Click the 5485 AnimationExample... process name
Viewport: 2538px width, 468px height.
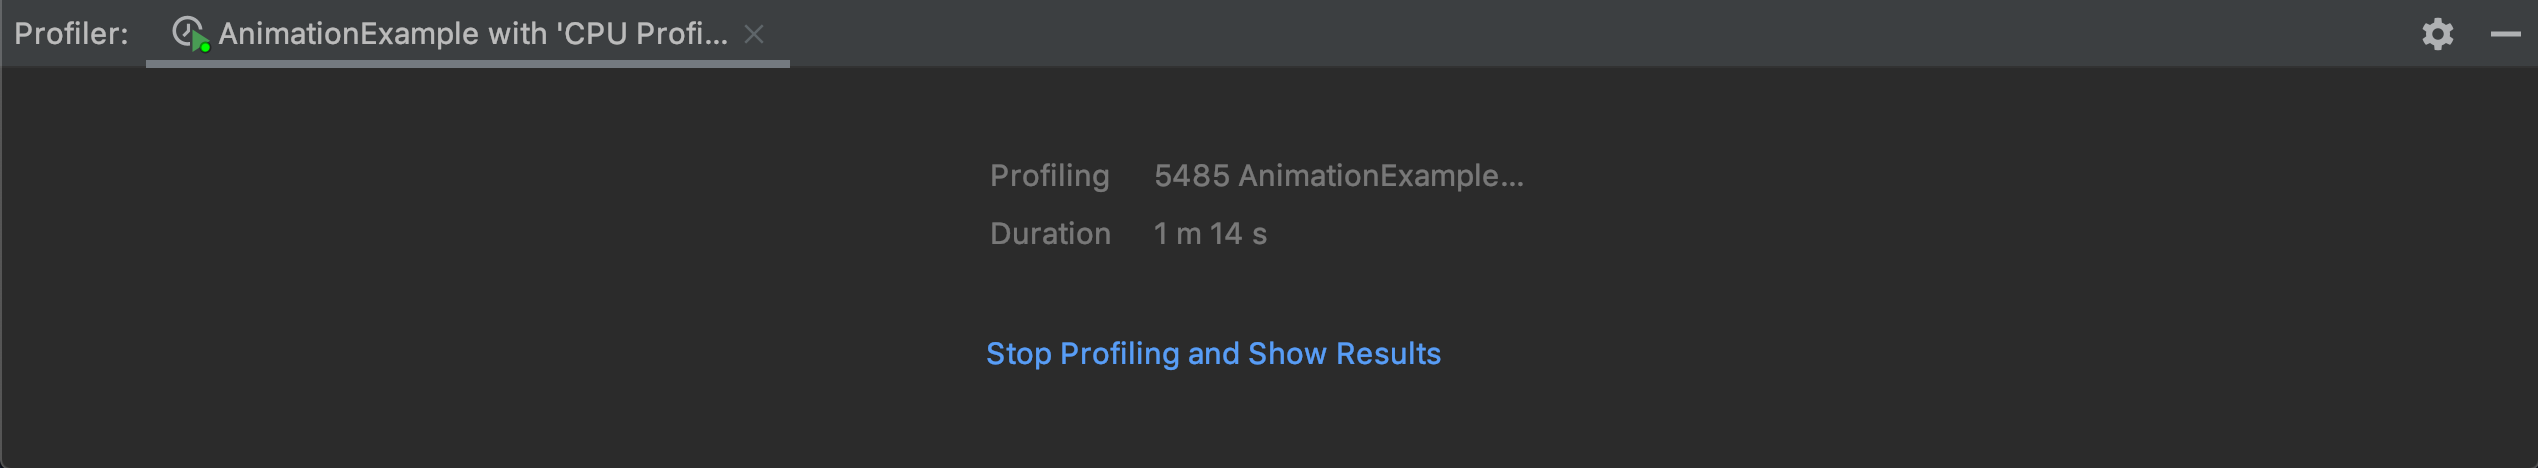coord(1339,176)
